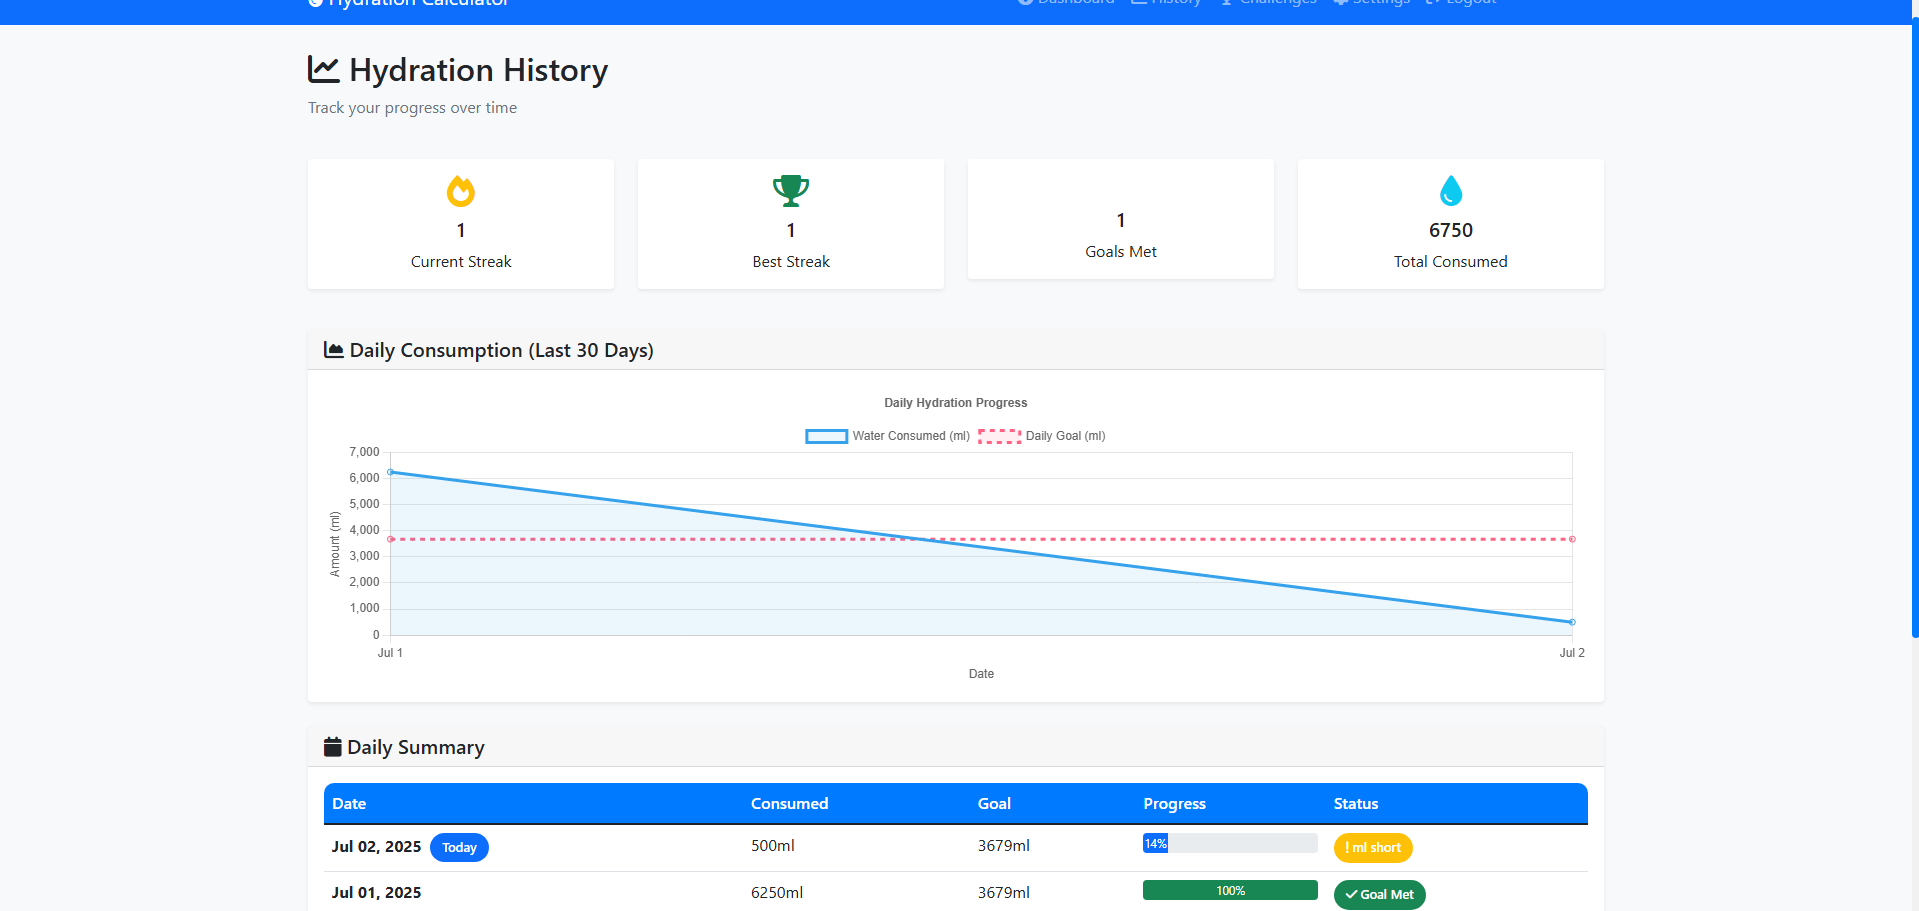The width and height of the screenshot is (1919, 911).
Task: Click the exclamation icon in the ml short badge
Action: (1348, 847)
